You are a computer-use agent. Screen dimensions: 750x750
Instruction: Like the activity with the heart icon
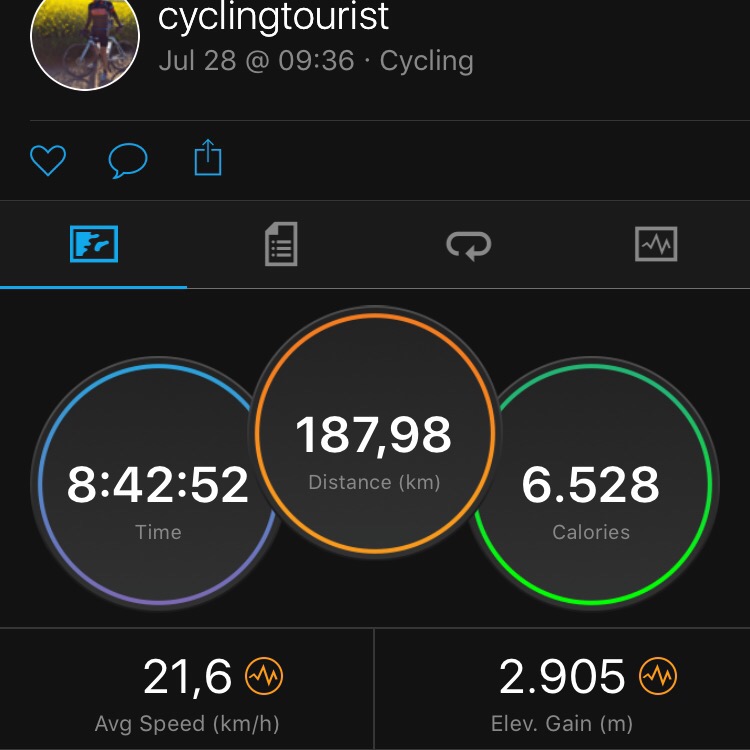tap(48, 159)
